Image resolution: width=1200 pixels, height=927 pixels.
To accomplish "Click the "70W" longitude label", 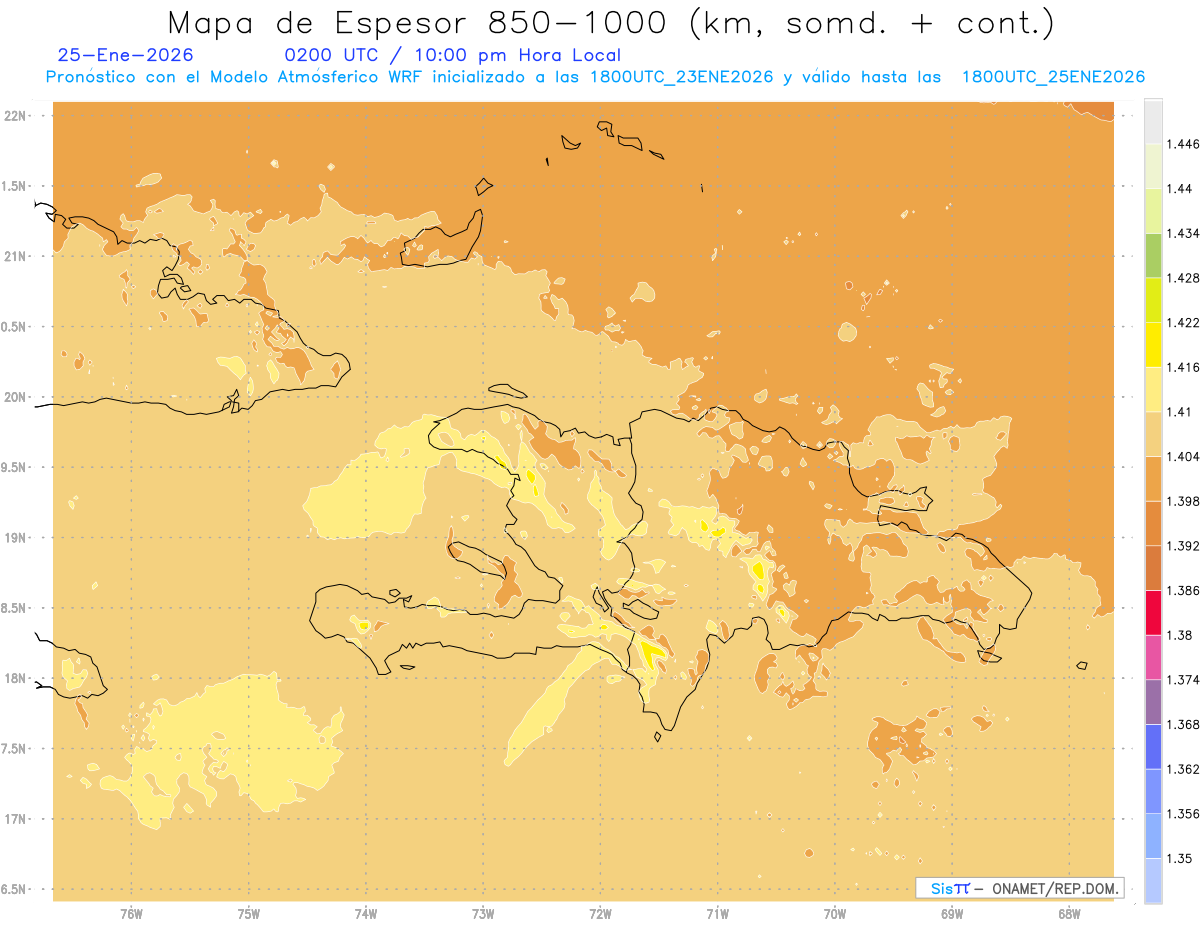I will pos(835,913).
